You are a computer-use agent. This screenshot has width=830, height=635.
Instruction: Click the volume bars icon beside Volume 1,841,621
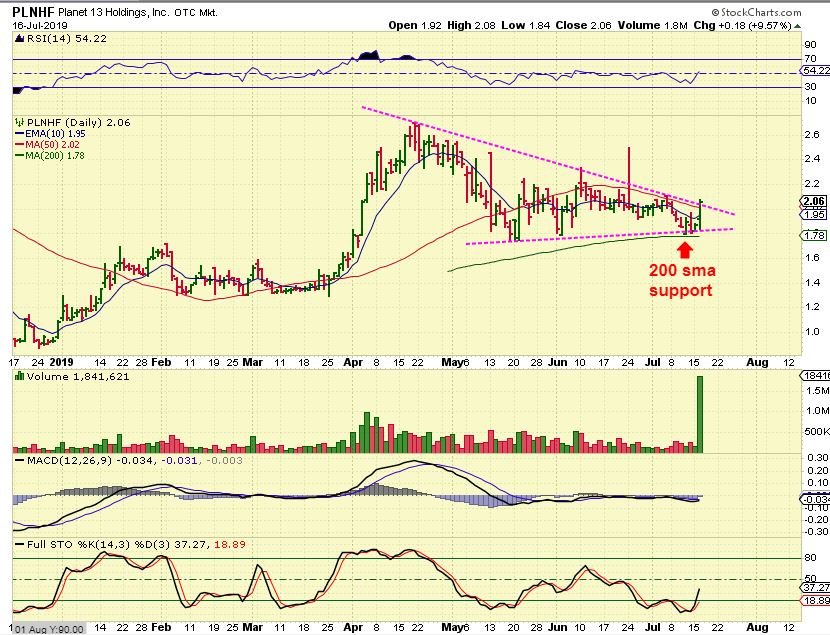coord(20,376)
